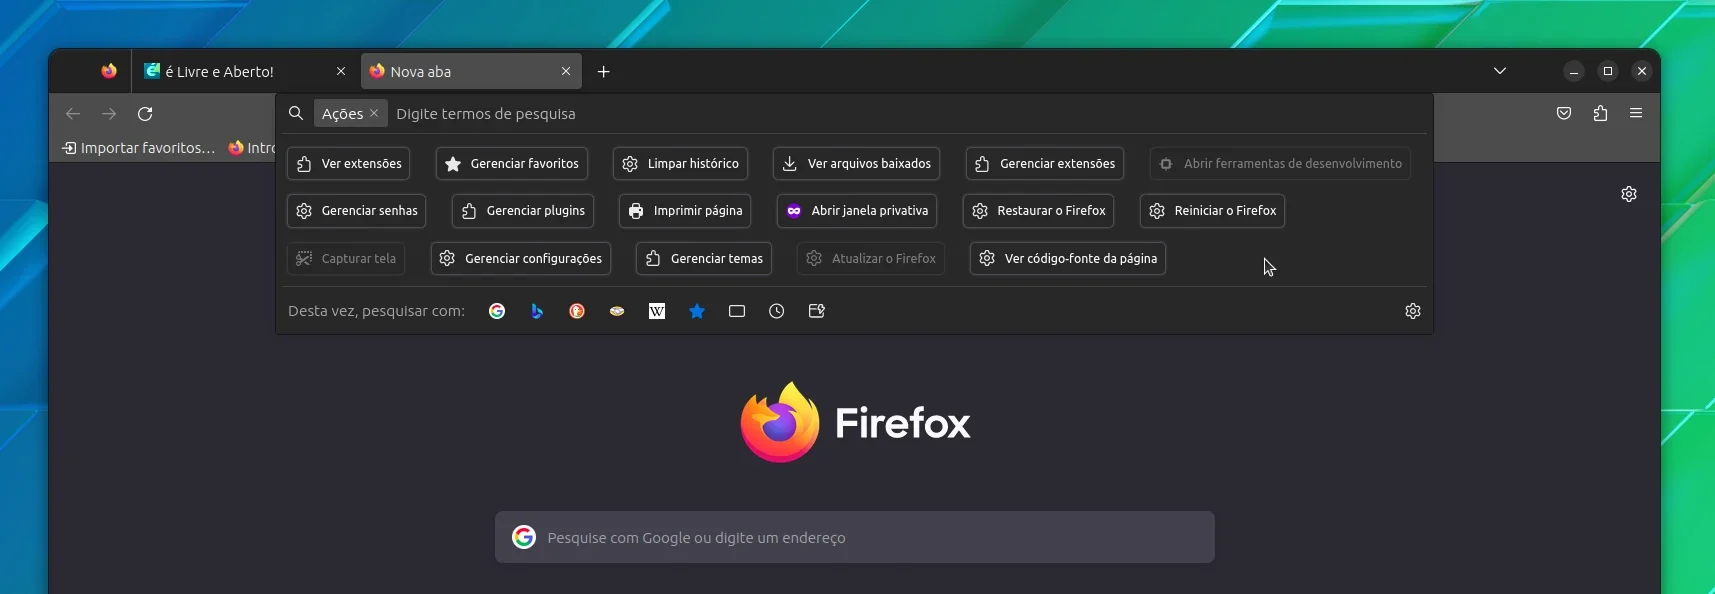
Task: Maximize the Firefox window
Action: coord(1608,71)
